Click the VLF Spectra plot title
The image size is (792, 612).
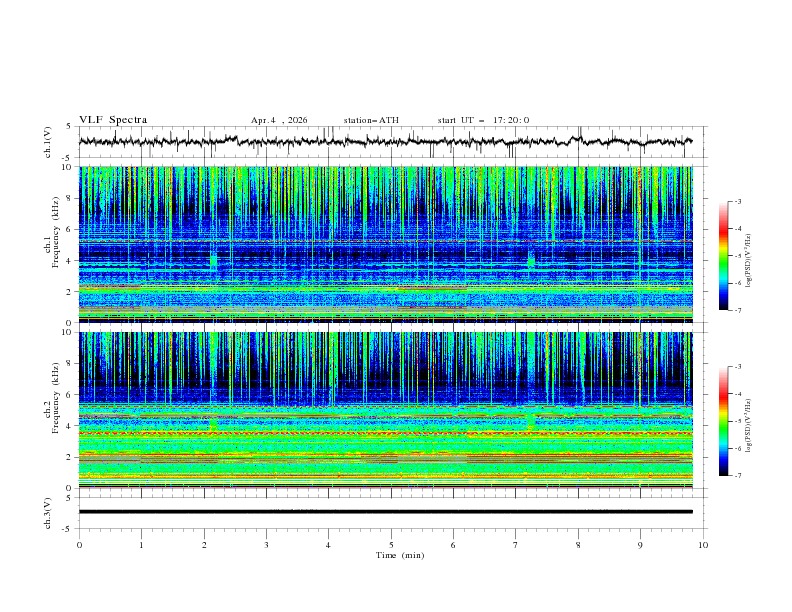point(113,120)
